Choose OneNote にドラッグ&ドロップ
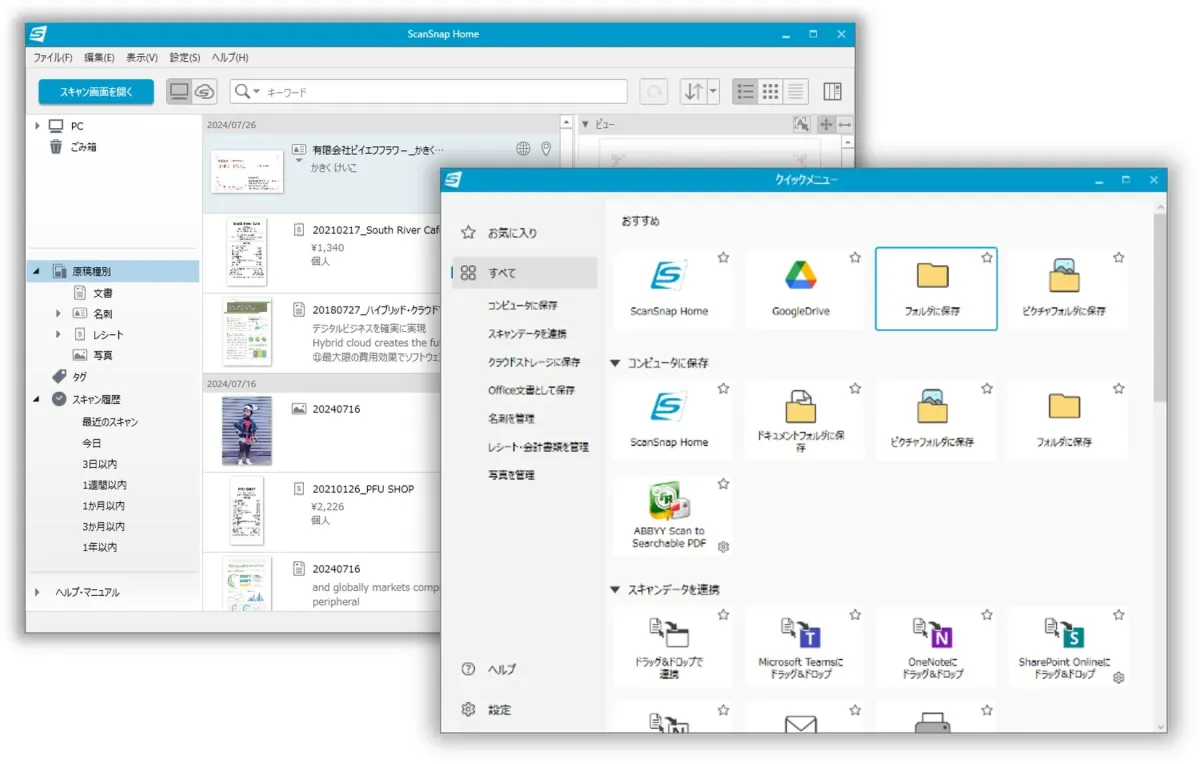This screenshot has width=1200, height=764. (x=936, y=646)
